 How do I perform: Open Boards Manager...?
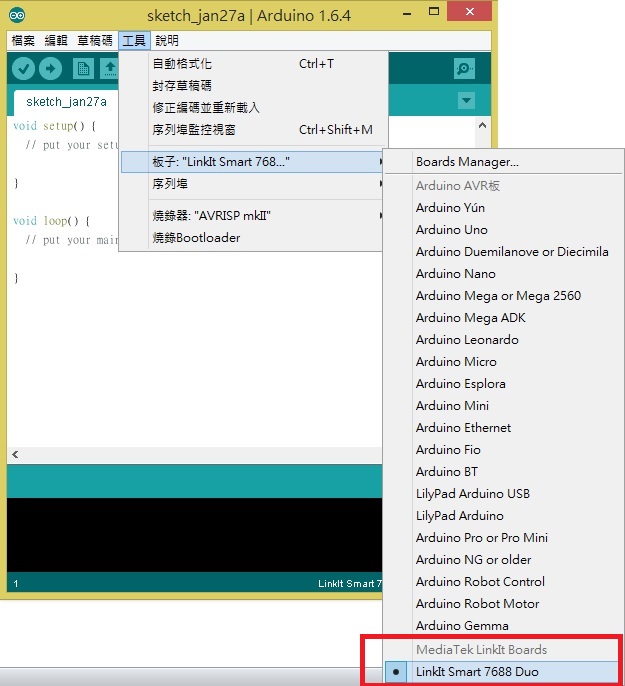[x=503, y=162]
